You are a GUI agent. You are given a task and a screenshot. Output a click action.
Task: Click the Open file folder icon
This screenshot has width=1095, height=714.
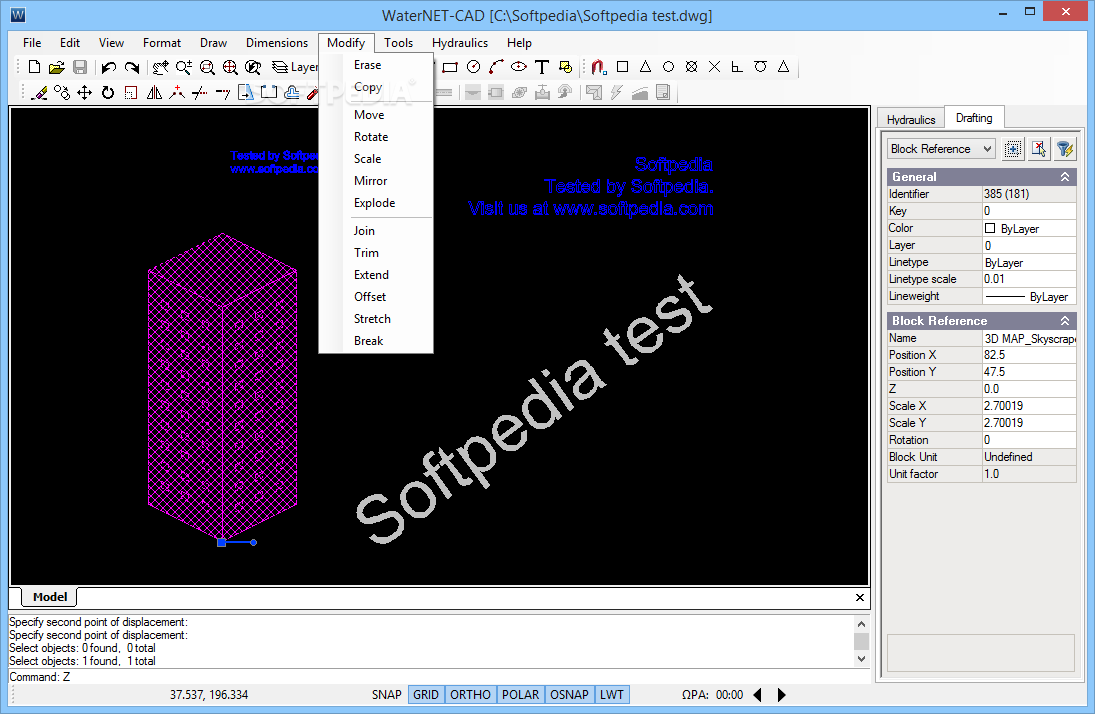[57, 67]
